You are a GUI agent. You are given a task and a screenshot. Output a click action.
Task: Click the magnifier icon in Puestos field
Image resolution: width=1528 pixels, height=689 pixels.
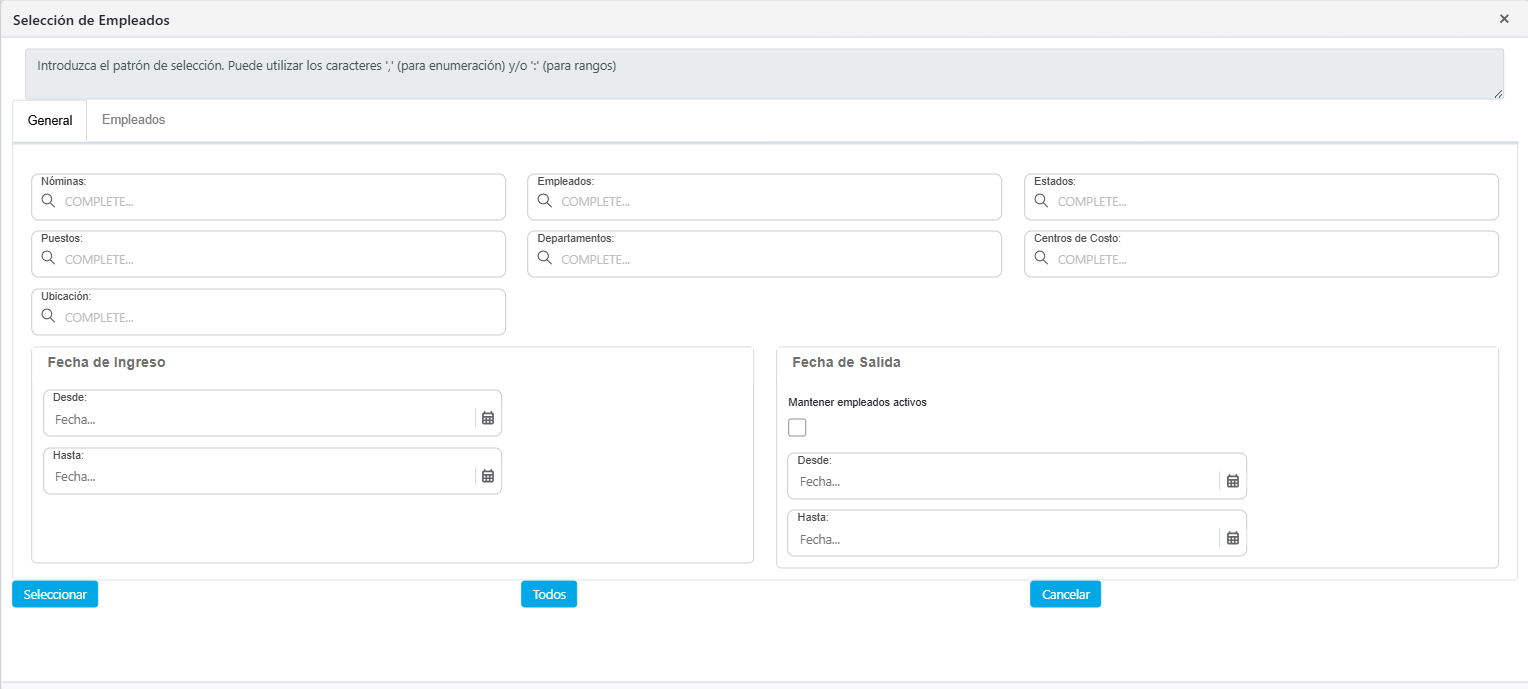coord(48,258)
